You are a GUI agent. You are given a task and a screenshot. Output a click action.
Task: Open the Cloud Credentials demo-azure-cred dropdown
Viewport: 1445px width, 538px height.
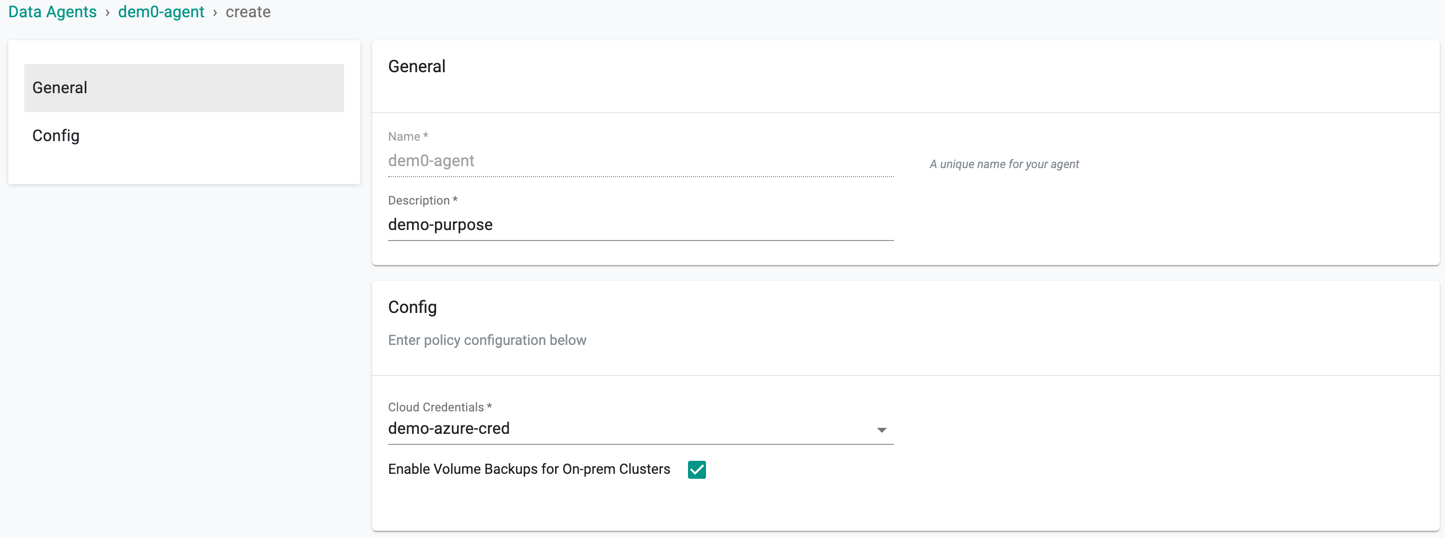coord(640,429)
